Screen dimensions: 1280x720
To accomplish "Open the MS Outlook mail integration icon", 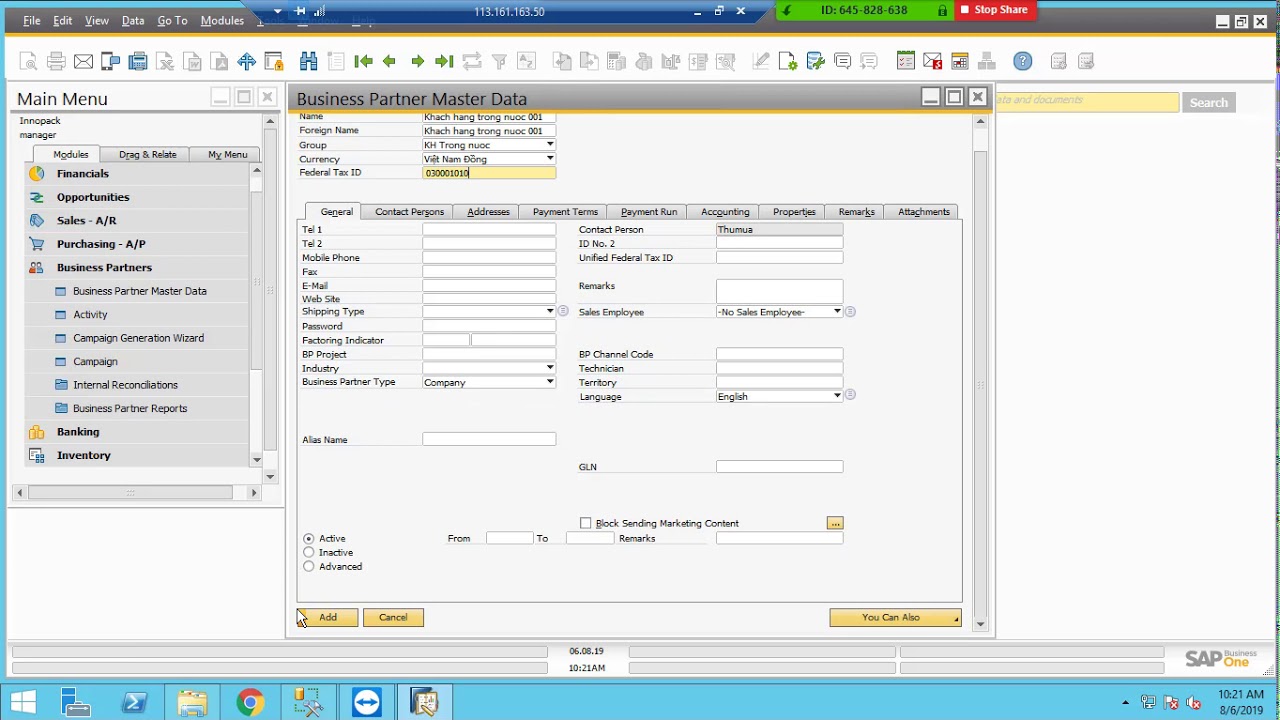I will coord(933,62).
